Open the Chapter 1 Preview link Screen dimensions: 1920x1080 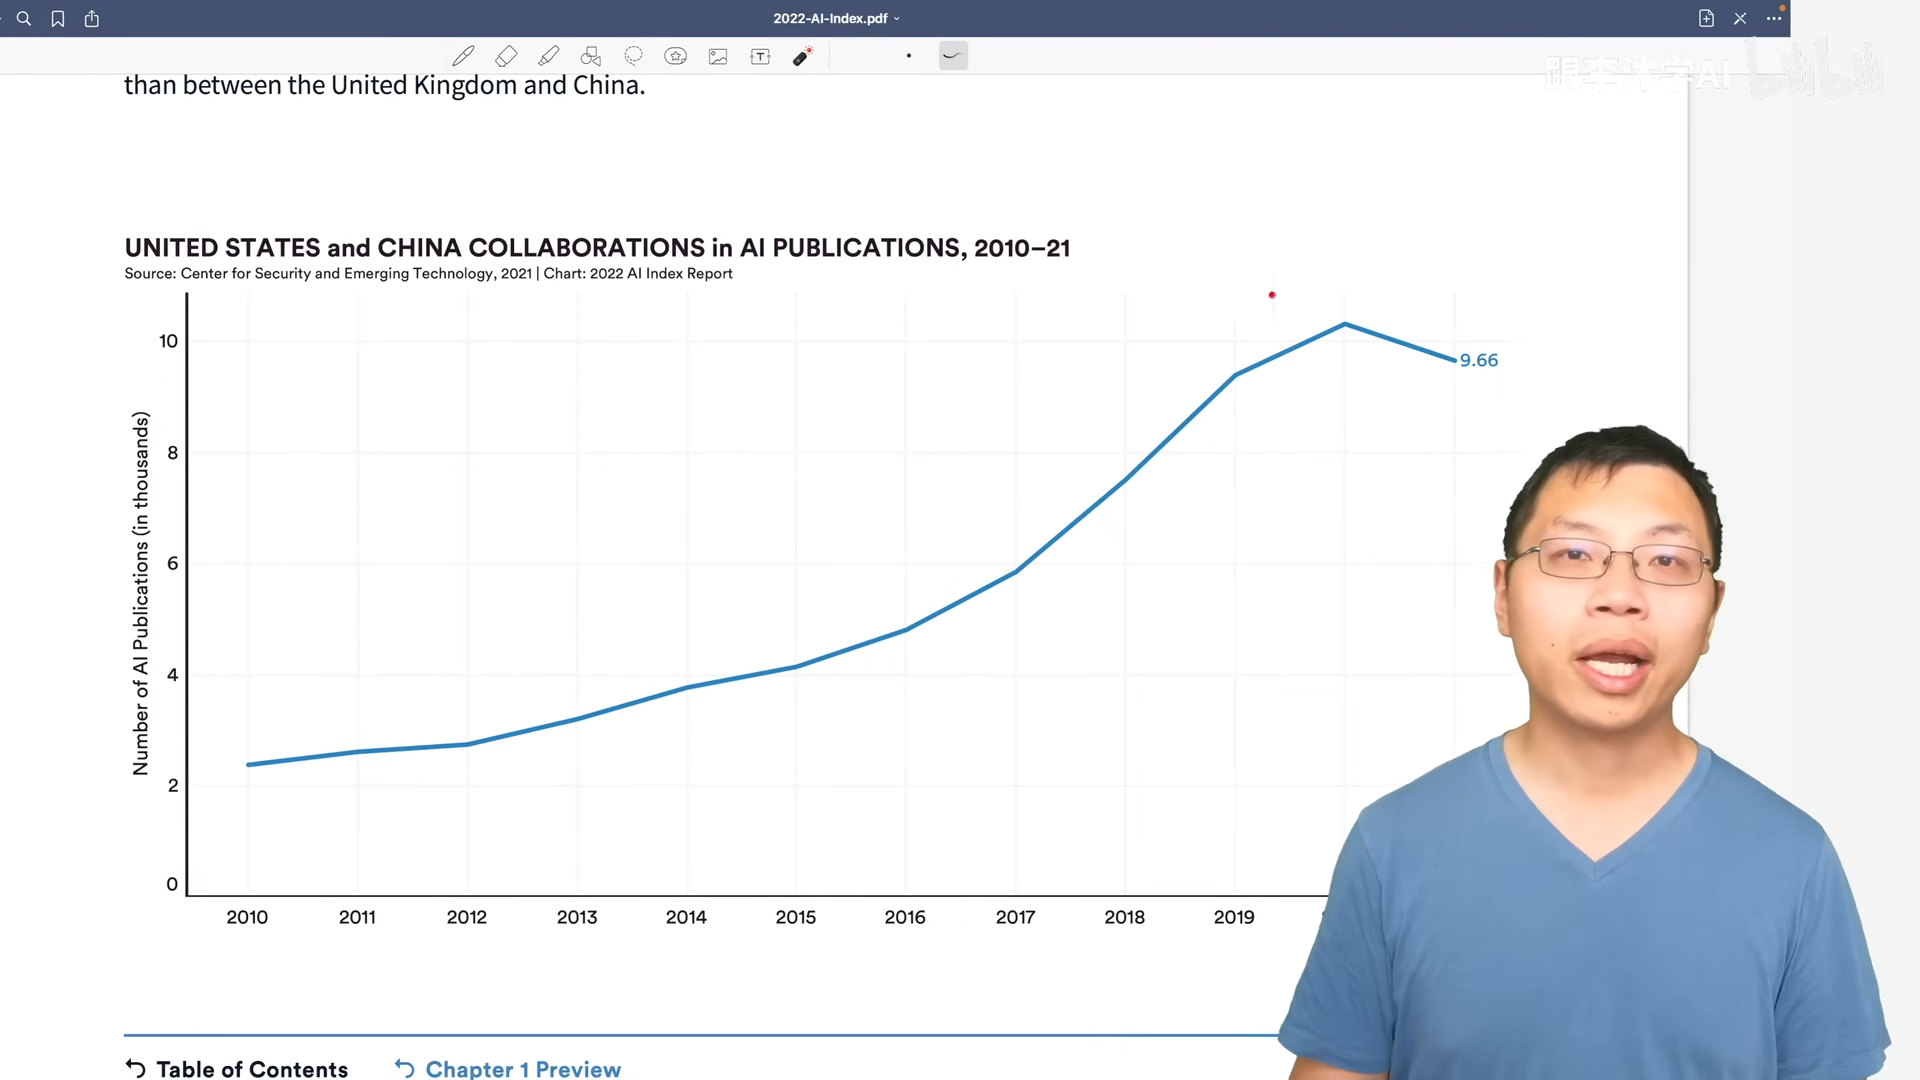tap(508, 1068)
